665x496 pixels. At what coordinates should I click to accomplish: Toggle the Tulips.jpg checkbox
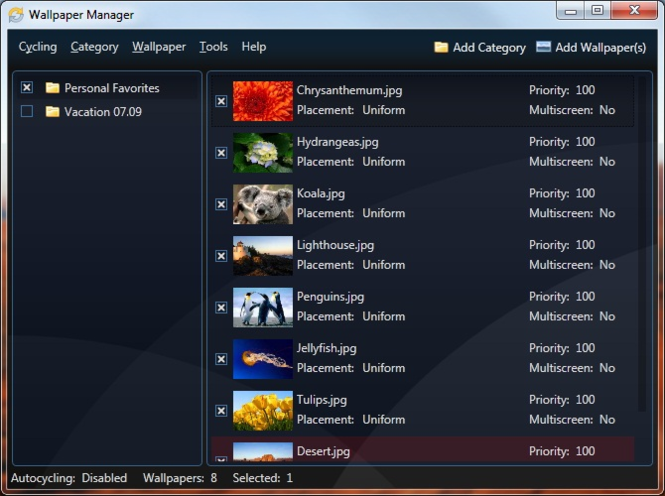coord(221,411)
